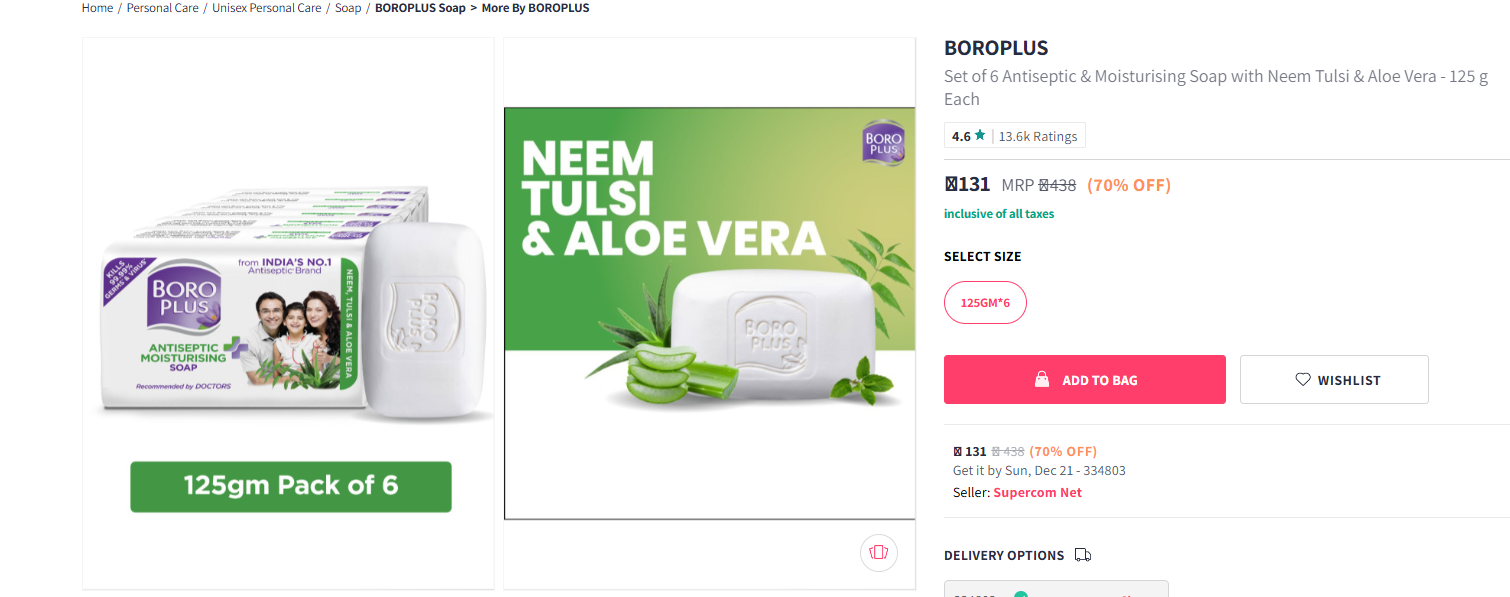The image size is (1510, 597).
Task: Add product using the WISHLIST button
Action: coord(1334,380)
